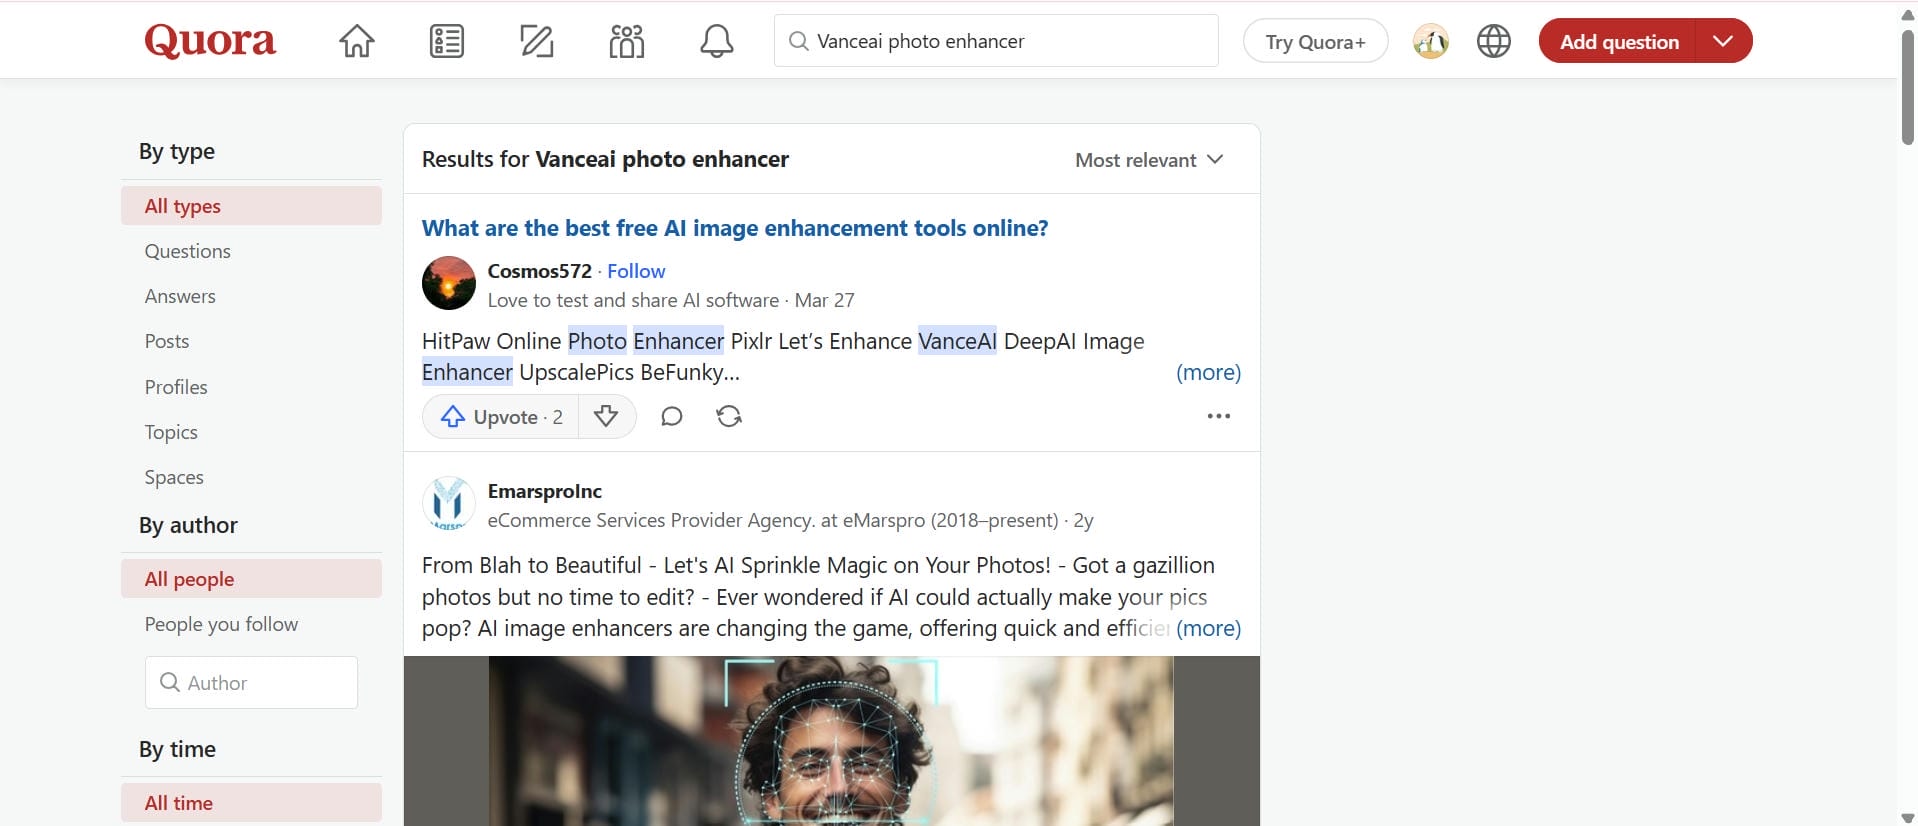The image size is (1918, 826).
Task: Click the Quora logo
Action: (210, 41)
